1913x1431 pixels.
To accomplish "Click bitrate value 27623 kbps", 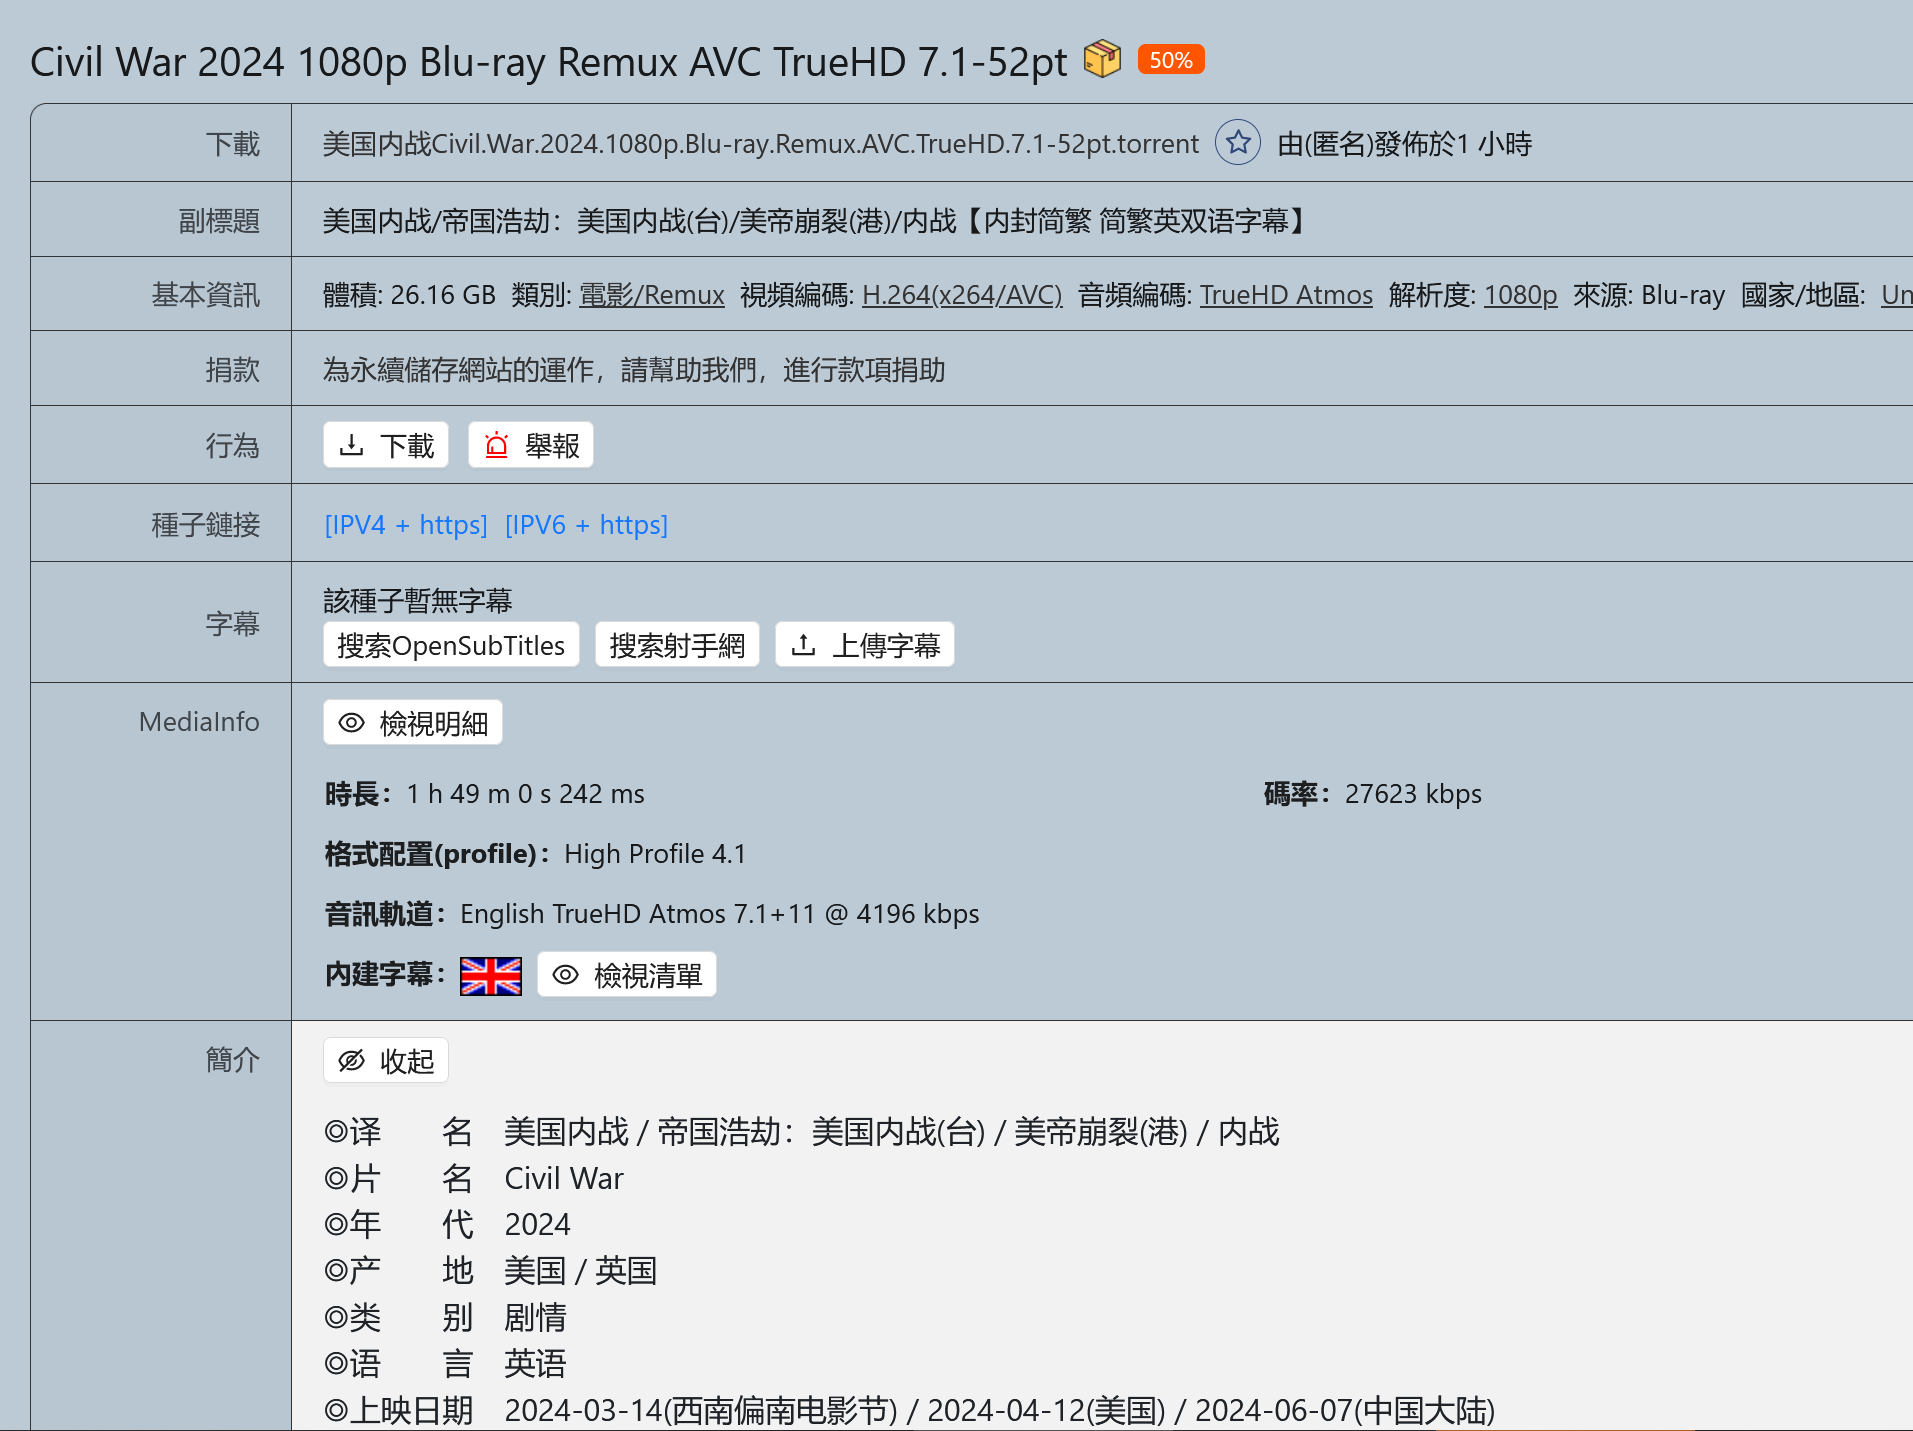I will 1413,794.
